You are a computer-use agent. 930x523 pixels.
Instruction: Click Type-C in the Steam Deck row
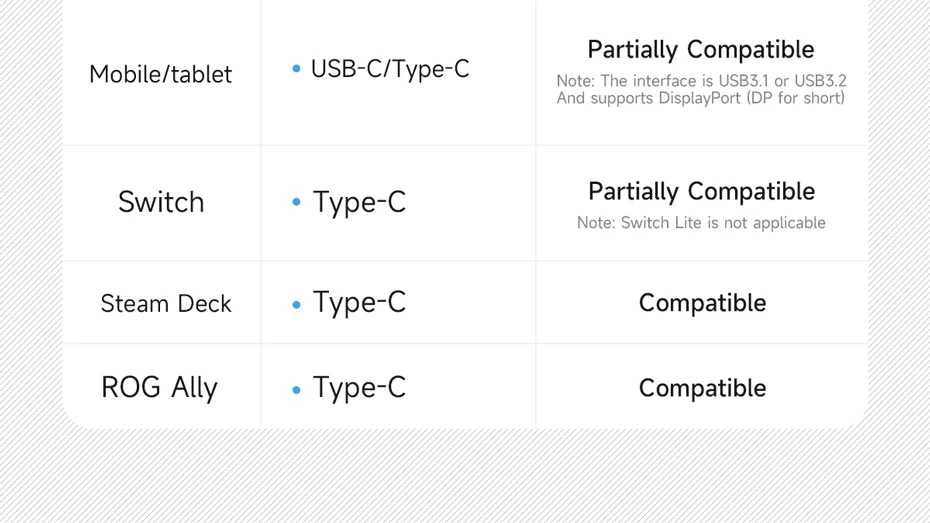click(359, 302)
